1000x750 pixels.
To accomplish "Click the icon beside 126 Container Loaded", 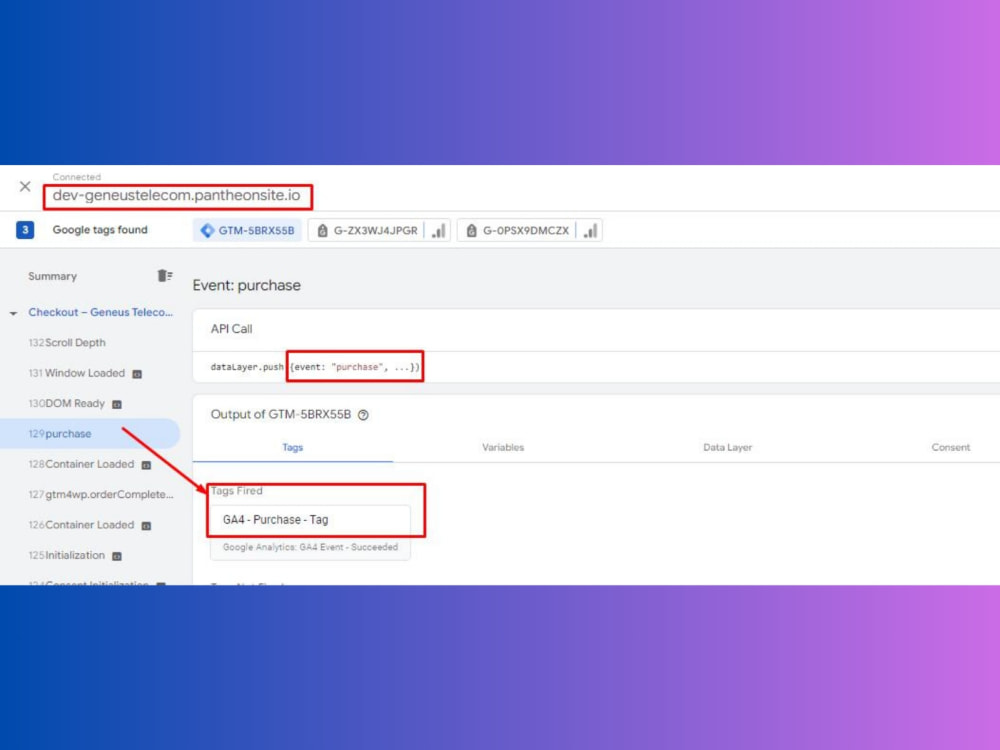I will click(146, 526).
